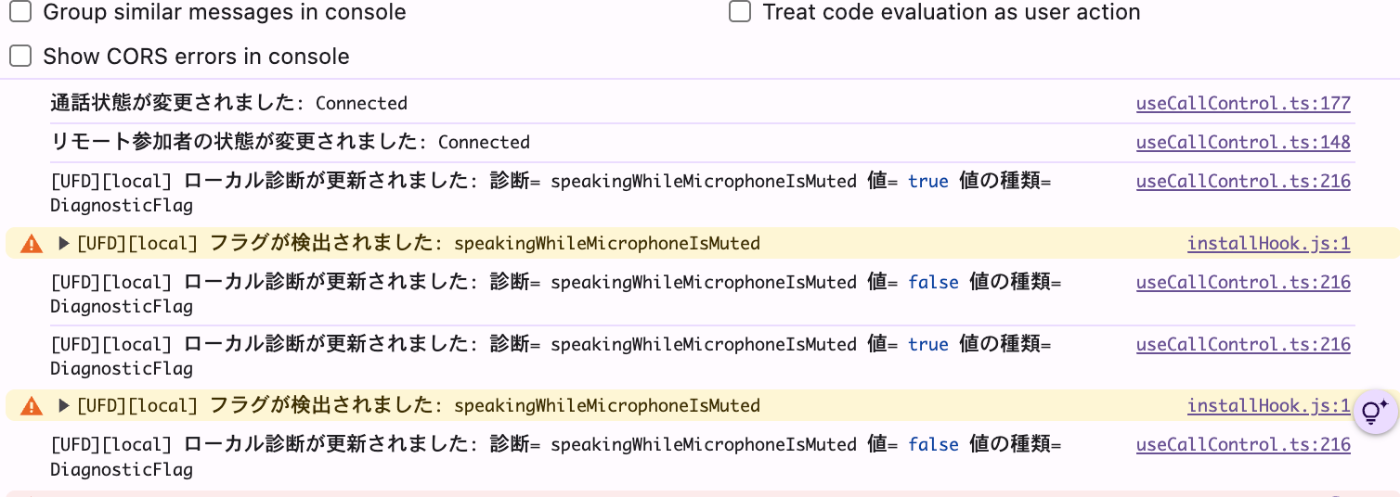Check Show CORS errors in console

pos(21,56)
